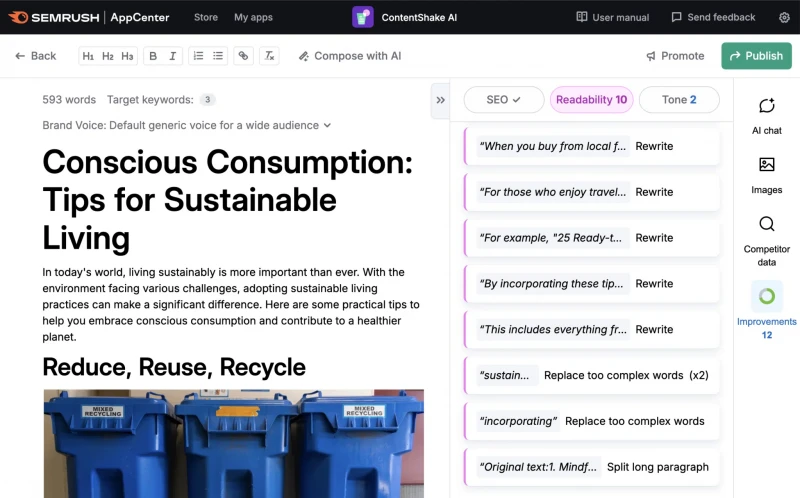This screenshot has height=498, width=800.
Task: Insert a numbered list
Action: (198, 56)
